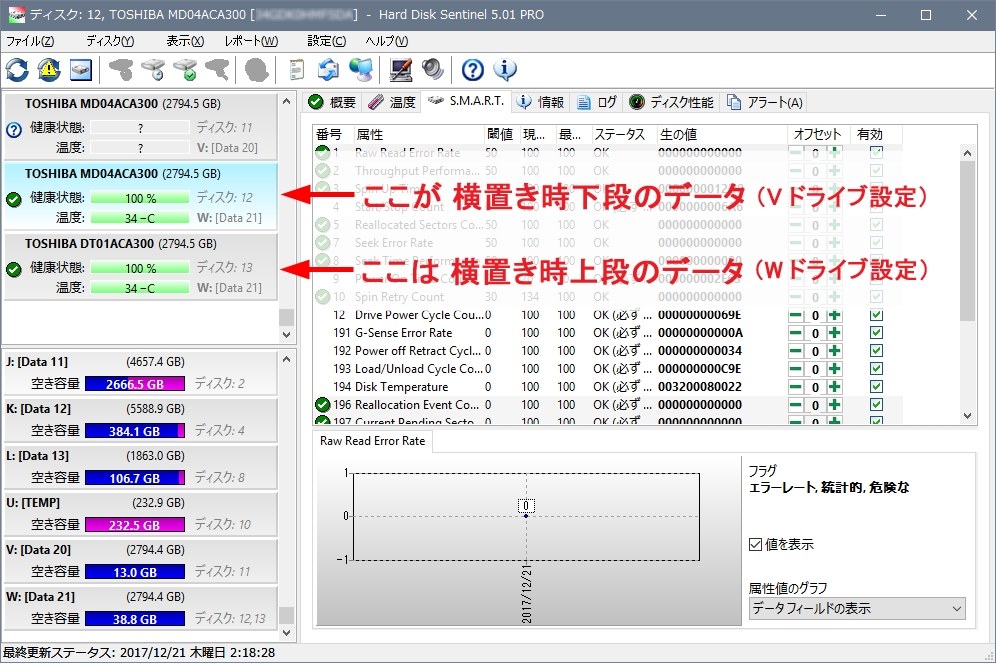Click the down arrow of the S.M.A.R.T. table scrollbar
Screen dimensions: 996x663
click(967, 416)
